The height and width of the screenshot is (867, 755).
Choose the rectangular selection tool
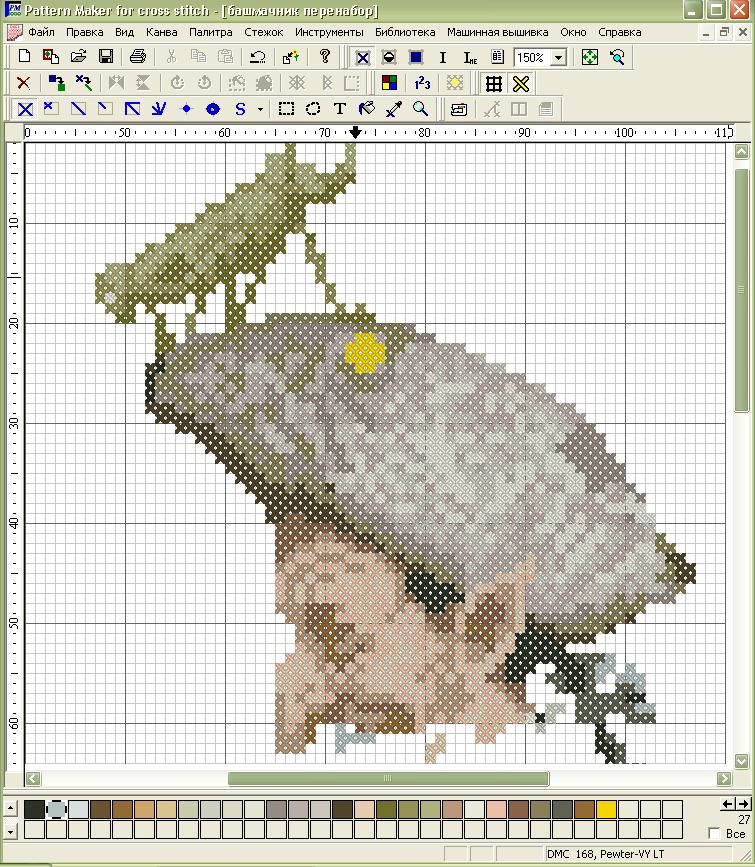point(286,109)
